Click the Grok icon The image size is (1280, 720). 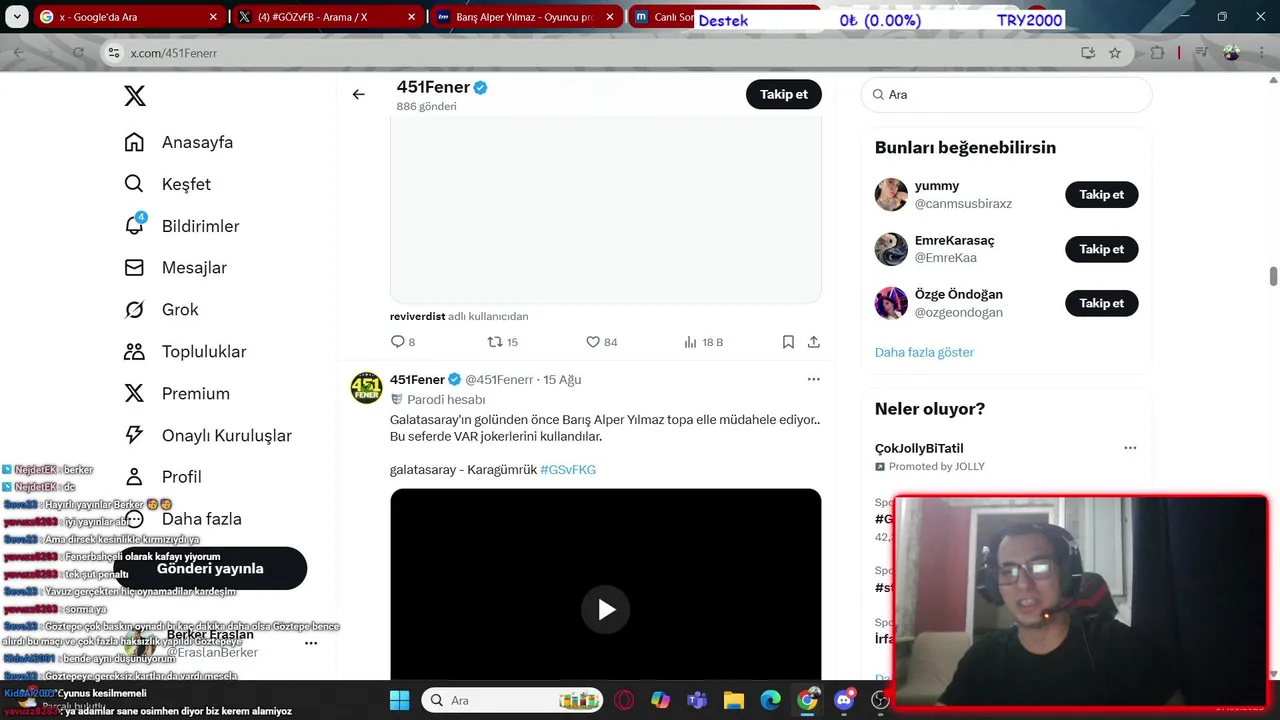point(134,310)
